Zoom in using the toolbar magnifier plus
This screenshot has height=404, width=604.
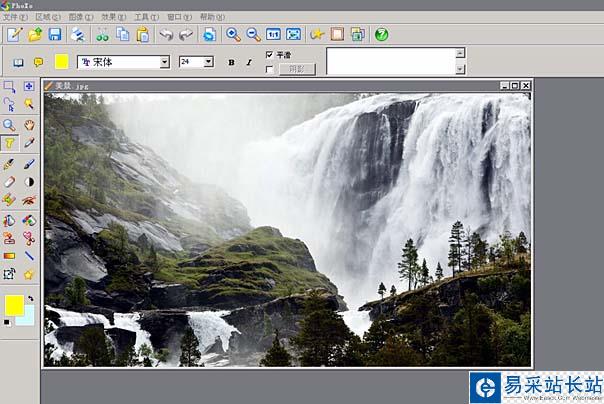(x=233, y=35)
